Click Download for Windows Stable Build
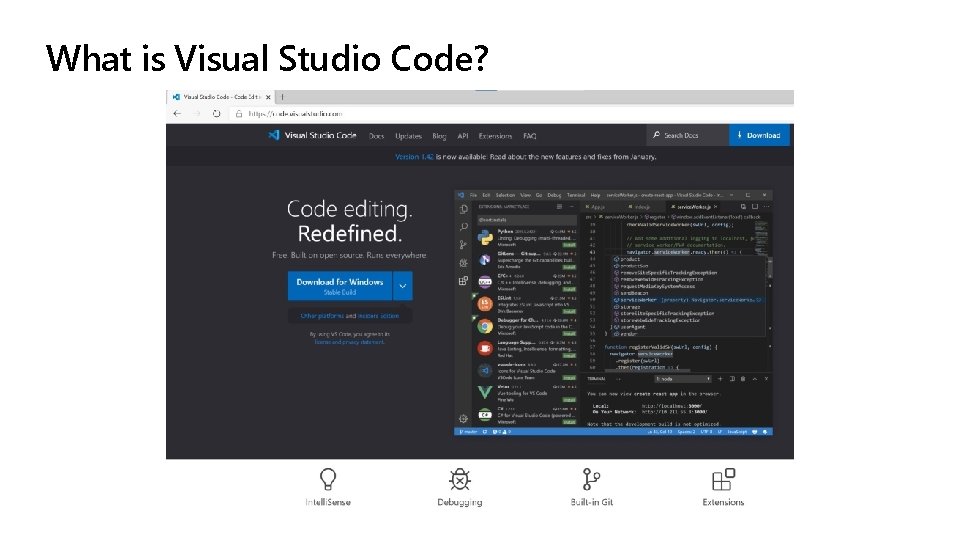Image resolution: width=960 pixels, height=540 pixels. click(340, 286)
